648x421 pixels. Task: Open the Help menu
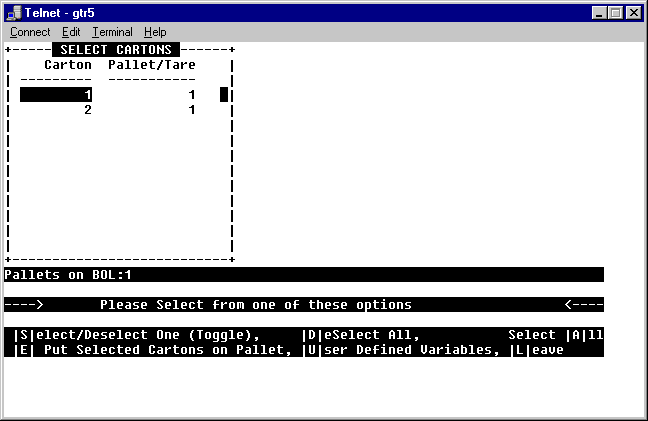click(155, 32)
